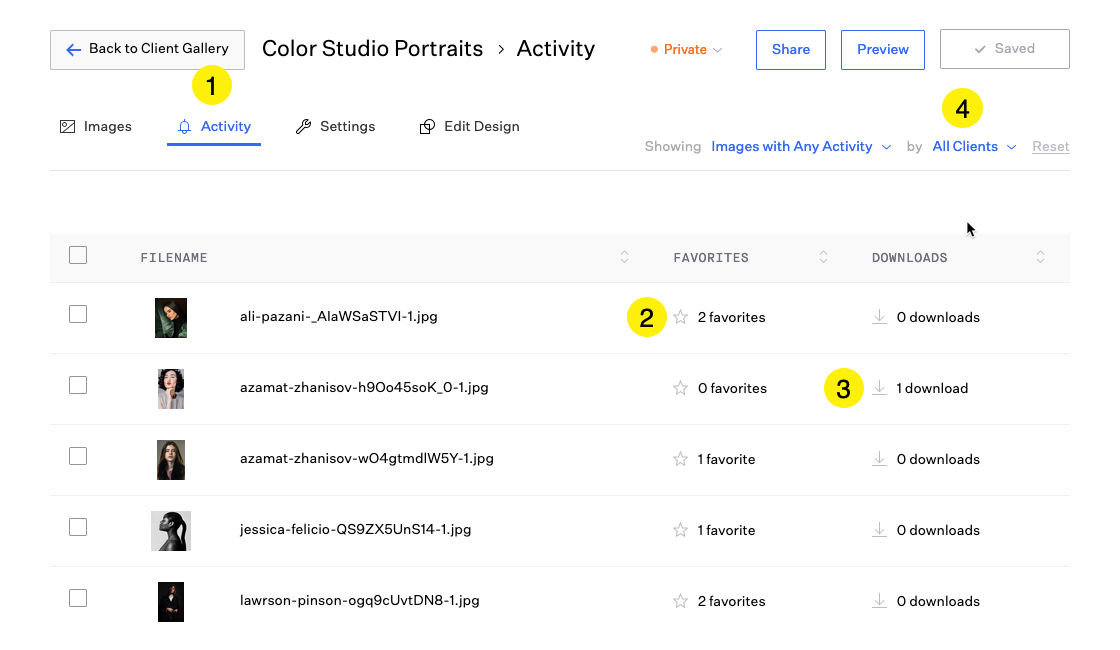
Task: Switch to the Images tab
Action: 96,126
